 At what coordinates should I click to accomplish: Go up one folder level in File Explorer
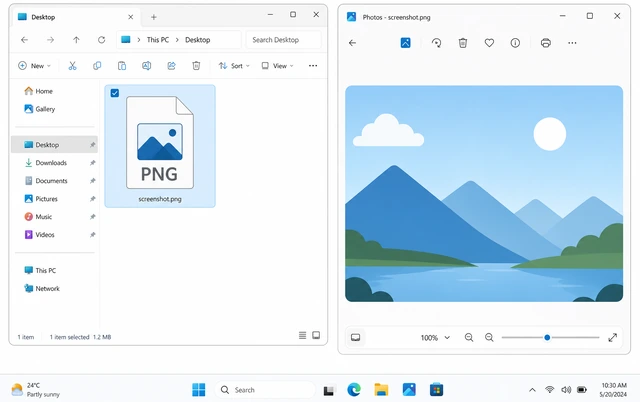click(76, 40)
